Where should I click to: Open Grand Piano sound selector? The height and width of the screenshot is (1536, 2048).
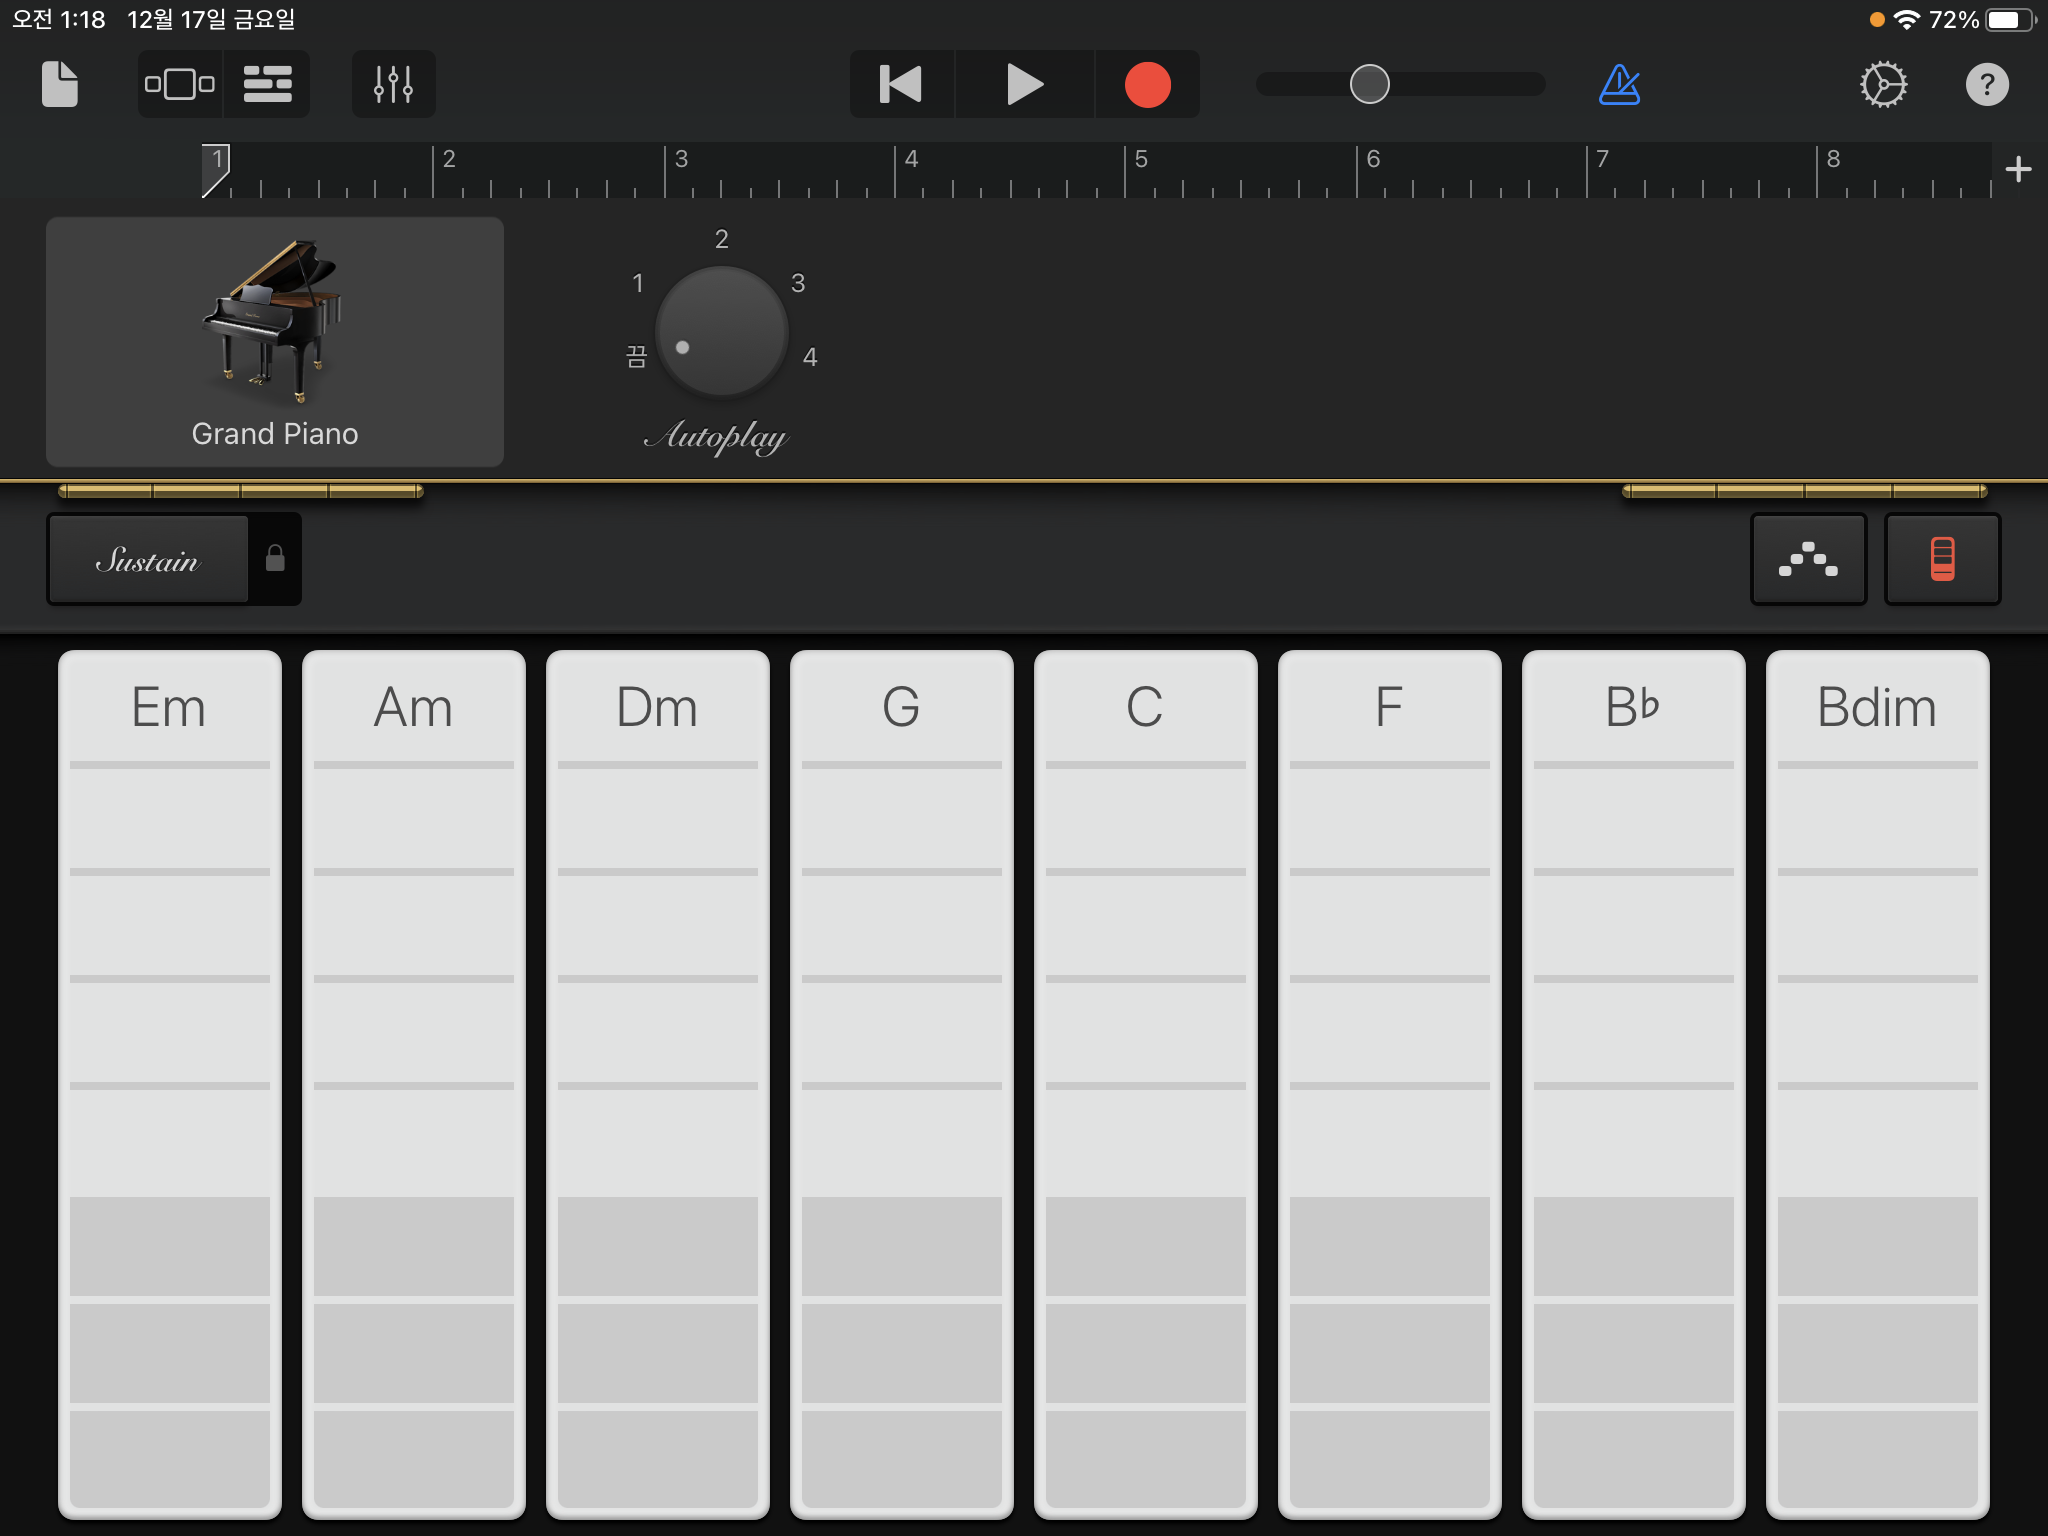point(275,341)
